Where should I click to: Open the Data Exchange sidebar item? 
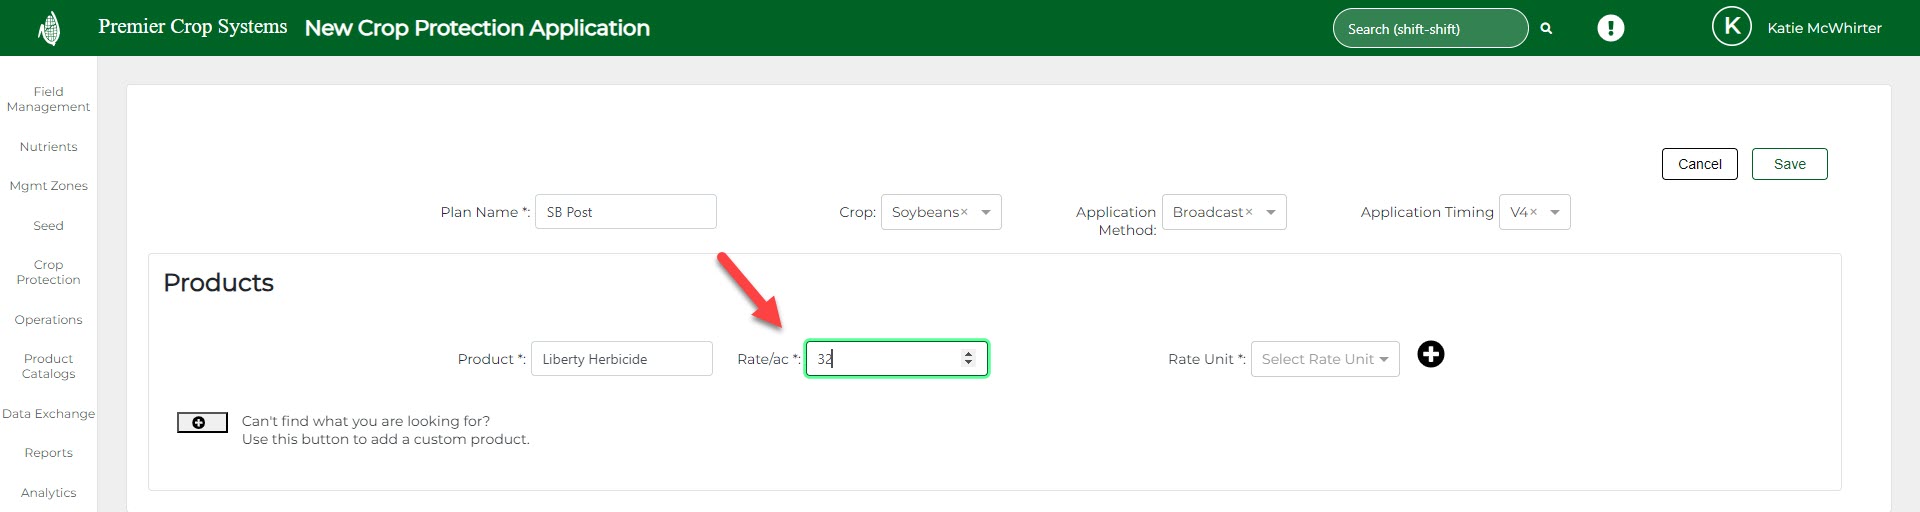[48, 414]
